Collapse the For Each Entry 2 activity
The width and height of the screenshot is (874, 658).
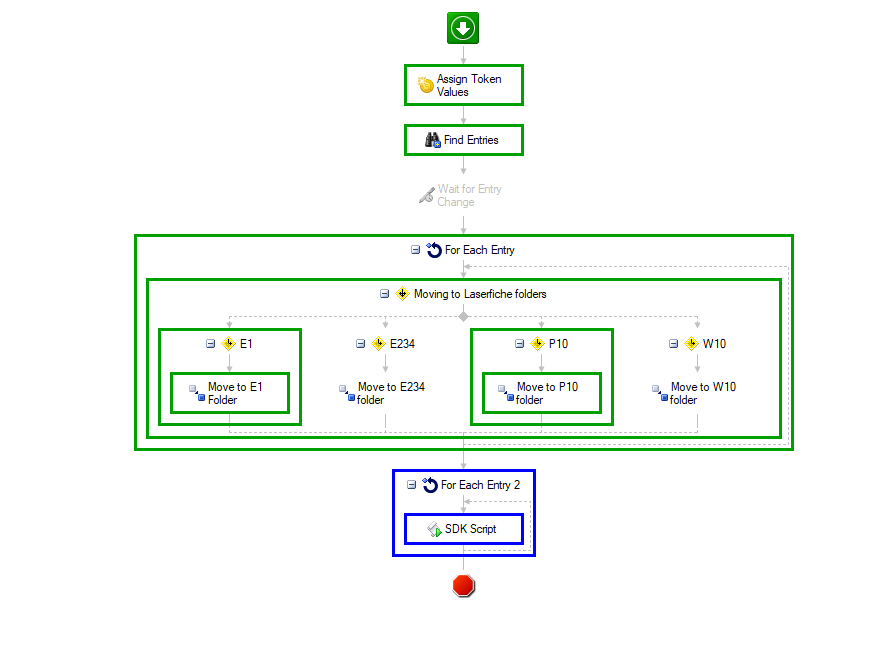[411, 485]
